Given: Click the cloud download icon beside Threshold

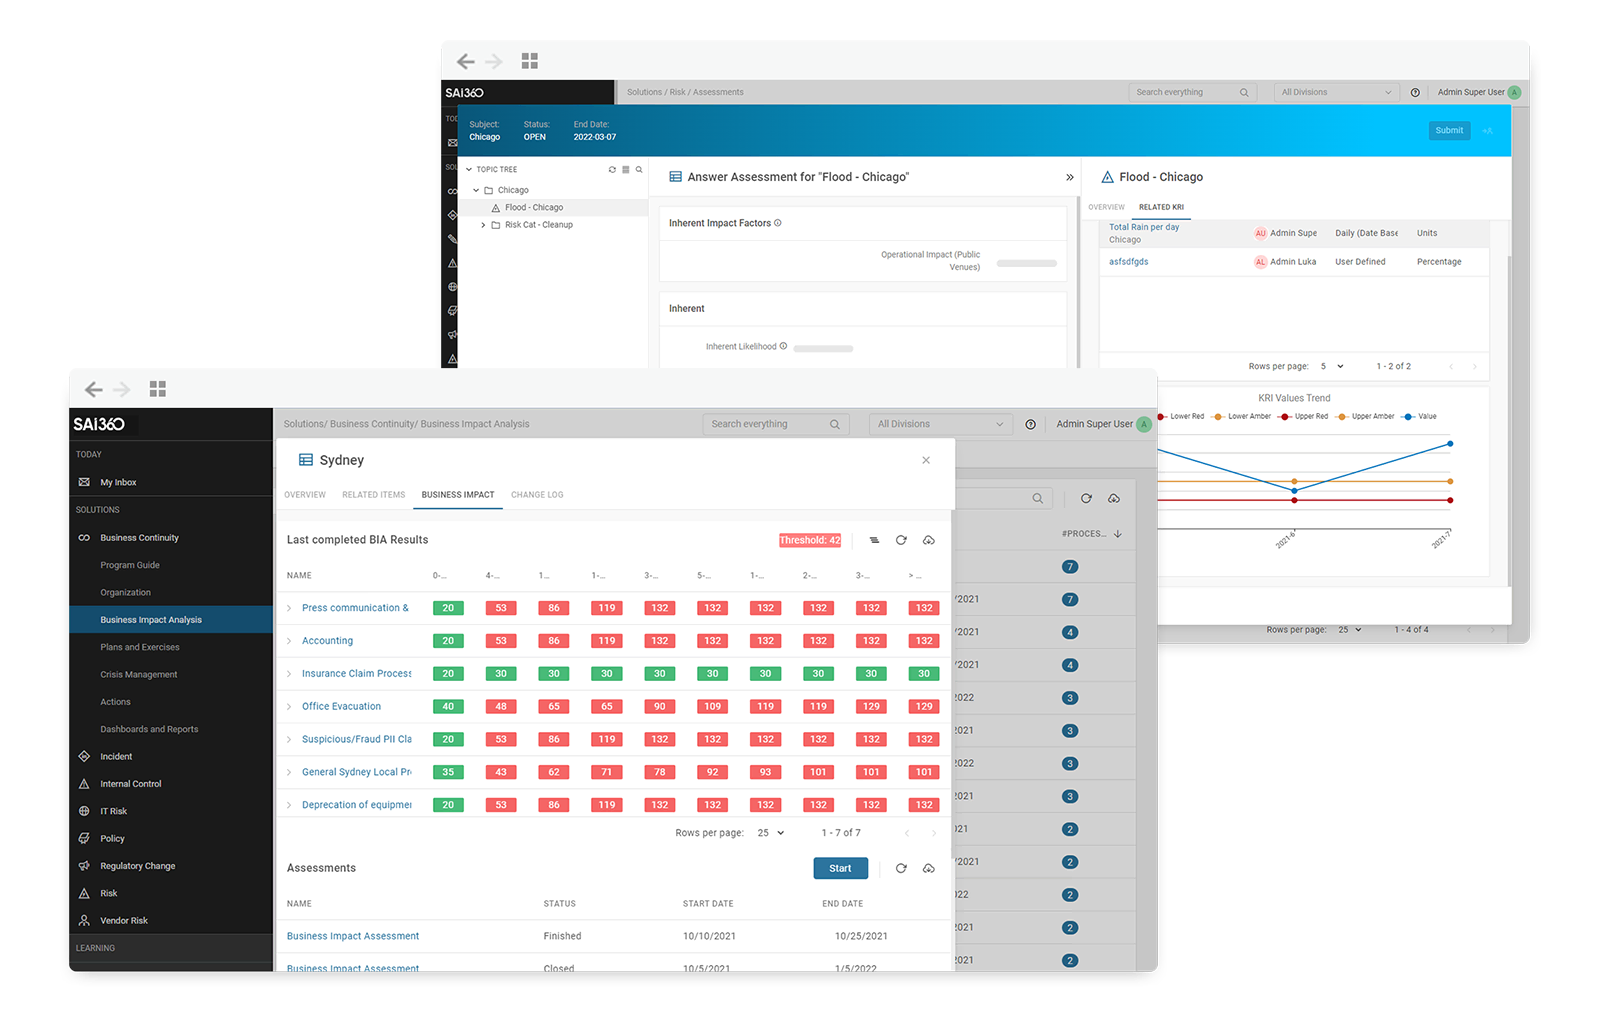Looking at the screenshot, I should click(x=929, y=540).
